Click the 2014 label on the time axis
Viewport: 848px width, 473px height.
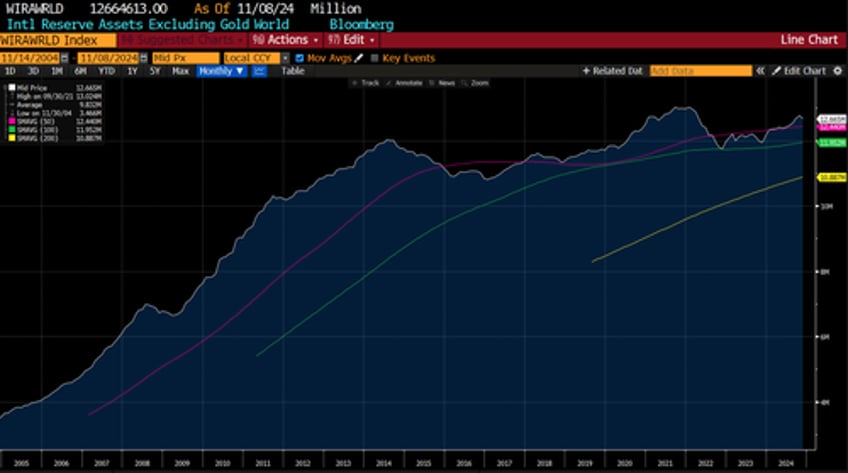pyautogui.click(x=383, y=463)
